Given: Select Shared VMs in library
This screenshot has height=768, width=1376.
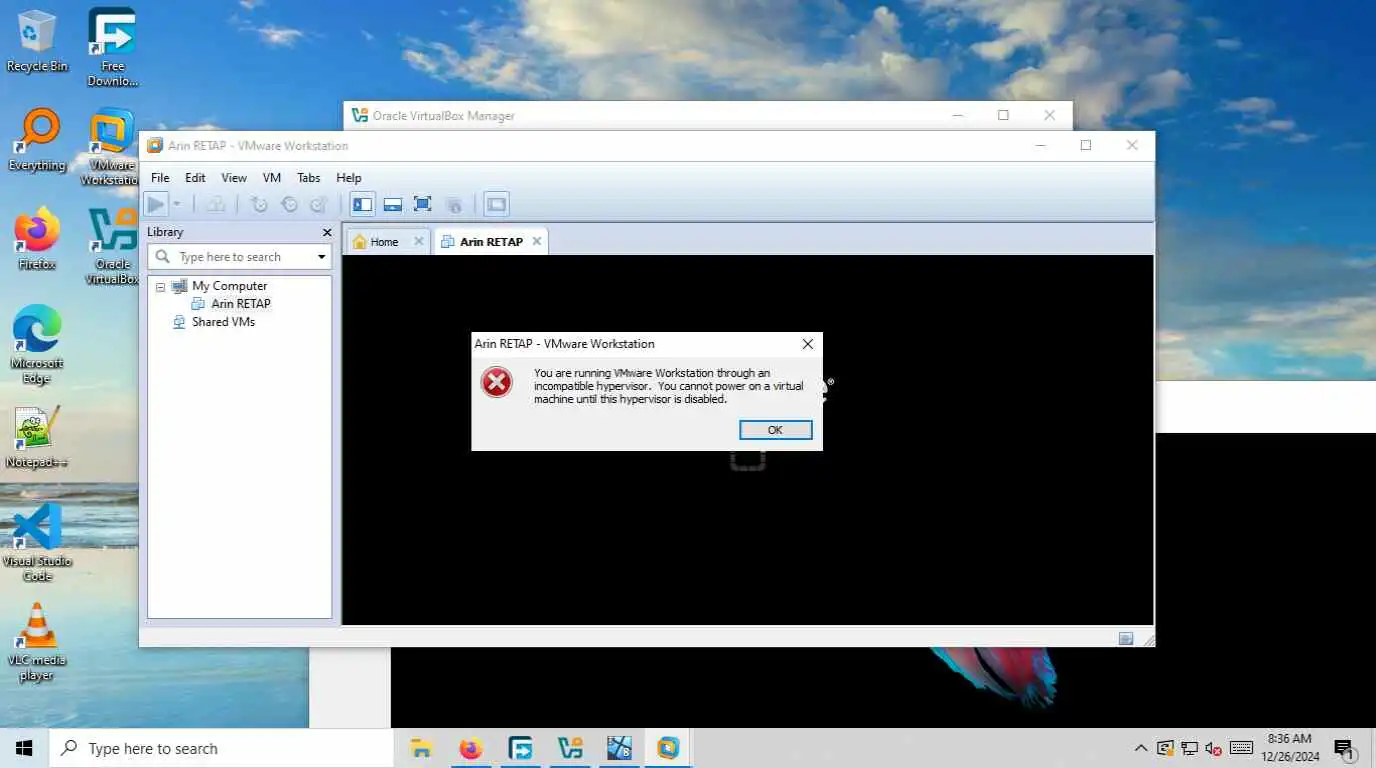Looking at the screenshot, I should 223,322.
